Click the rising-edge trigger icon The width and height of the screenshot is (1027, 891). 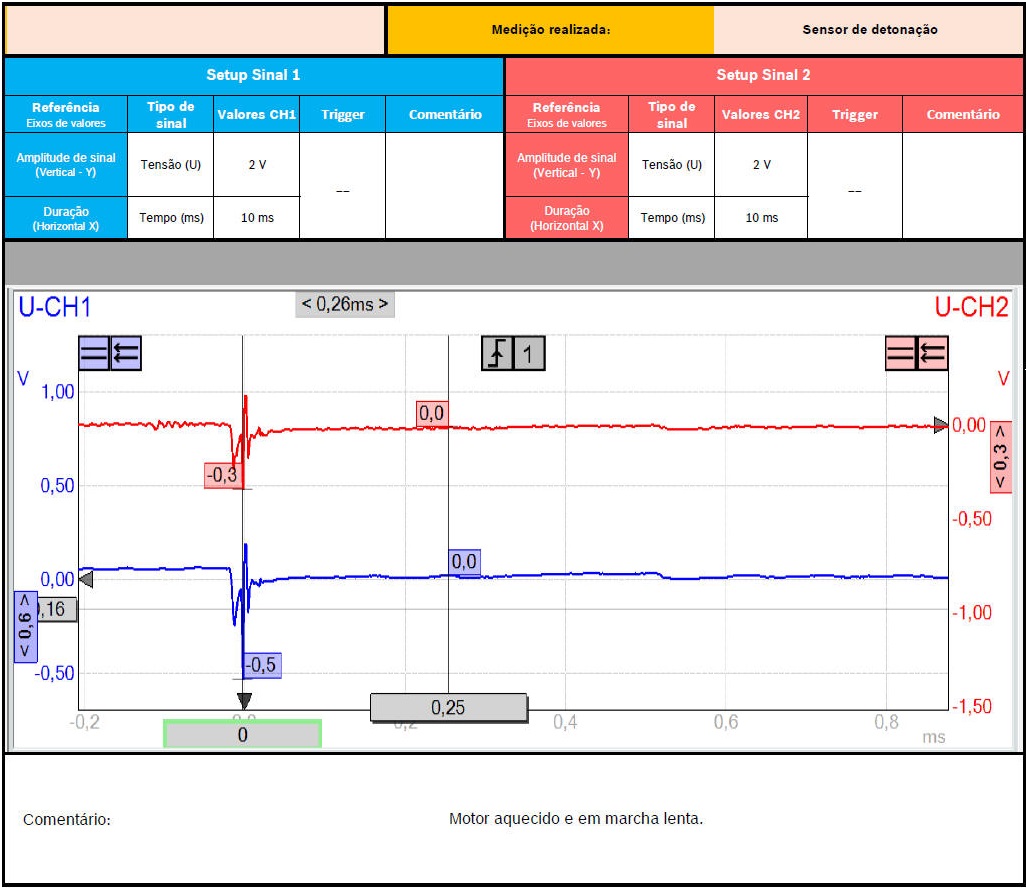click(497, 353)
